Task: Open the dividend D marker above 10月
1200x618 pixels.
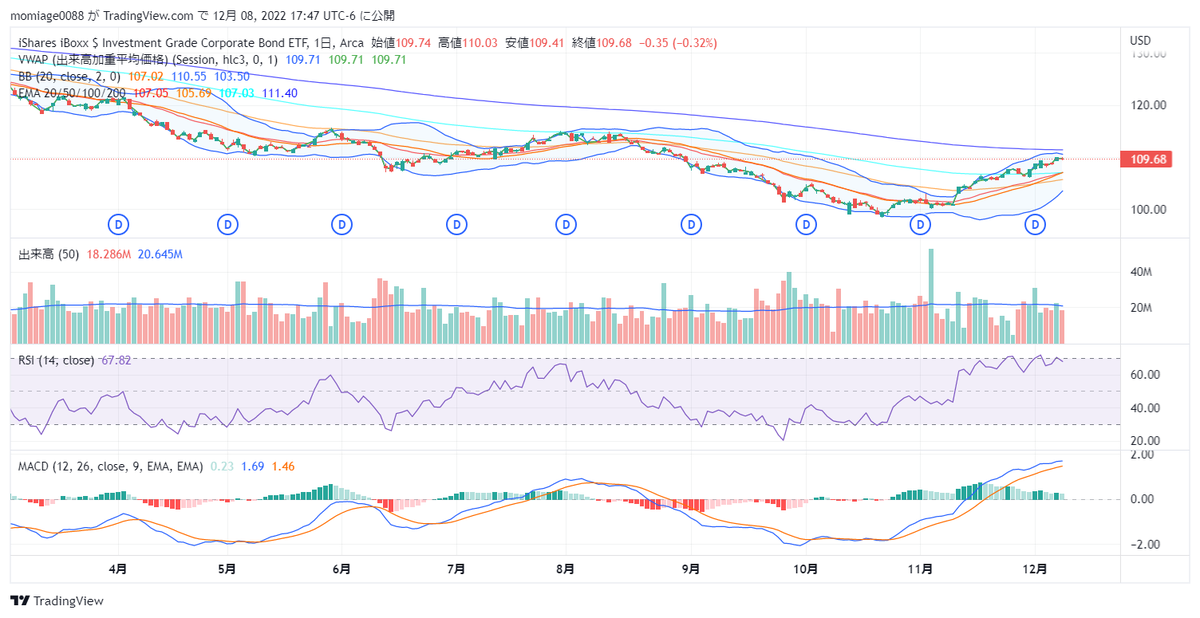Action: pyautogui.click(x=806, y=225)
